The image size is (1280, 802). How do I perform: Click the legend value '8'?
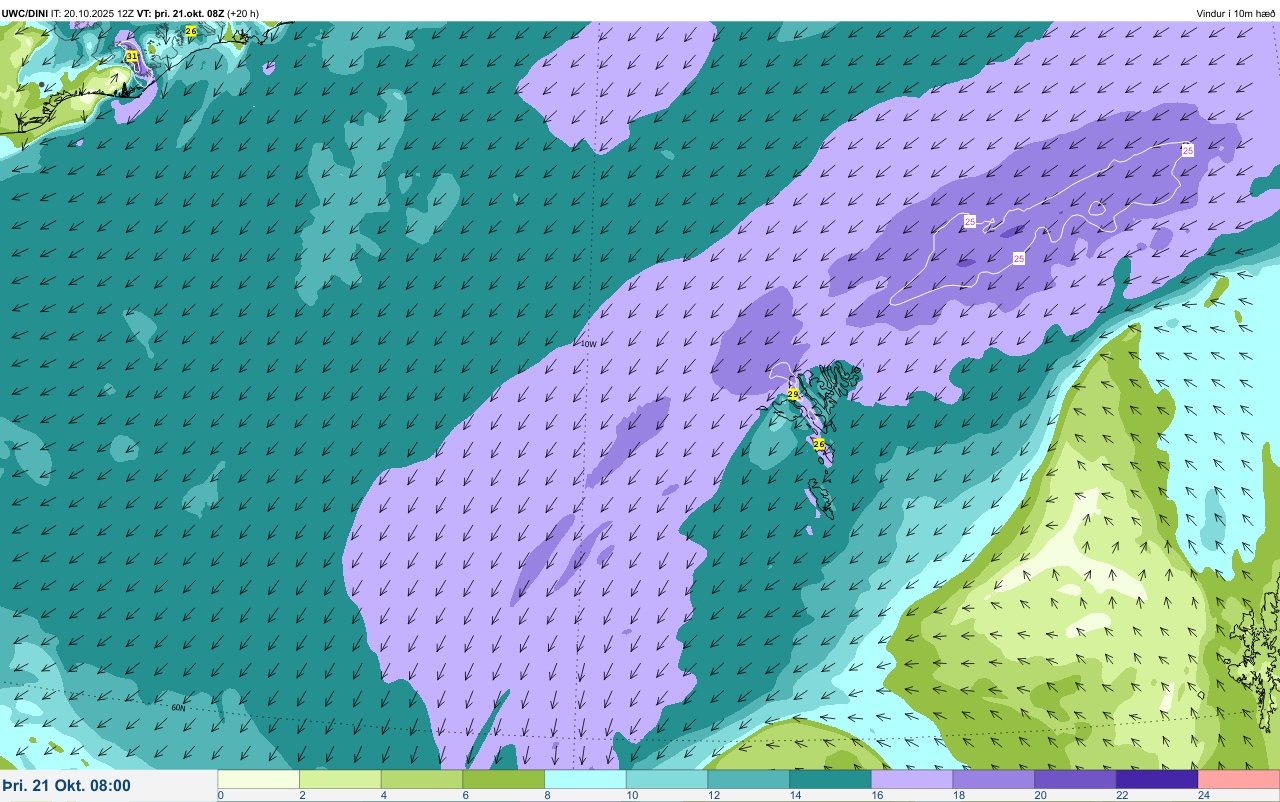[x=548, y=795]
